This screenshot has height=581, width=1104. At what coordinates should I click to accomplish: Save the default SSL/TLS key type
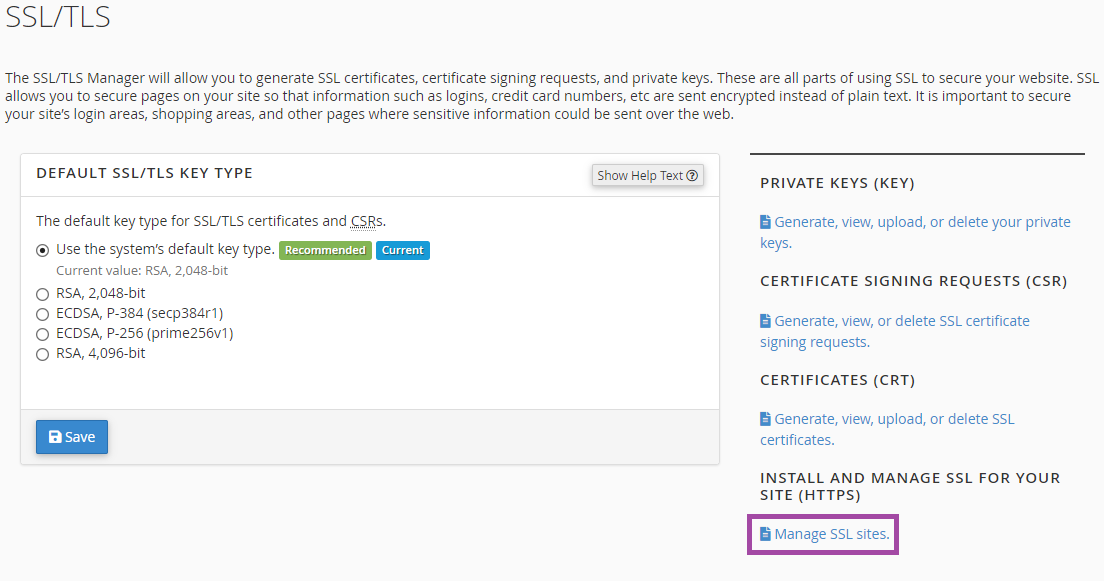72,437
